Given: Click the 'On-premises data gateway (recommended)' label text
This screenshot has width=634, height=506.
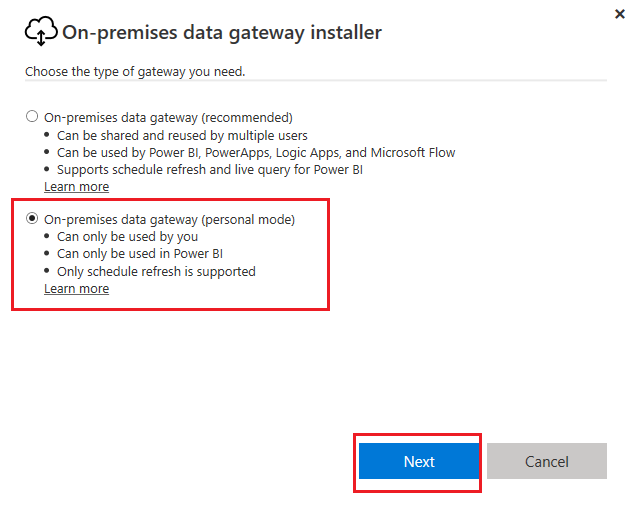Looking at the screenshot, I should (x=168, y=117).
